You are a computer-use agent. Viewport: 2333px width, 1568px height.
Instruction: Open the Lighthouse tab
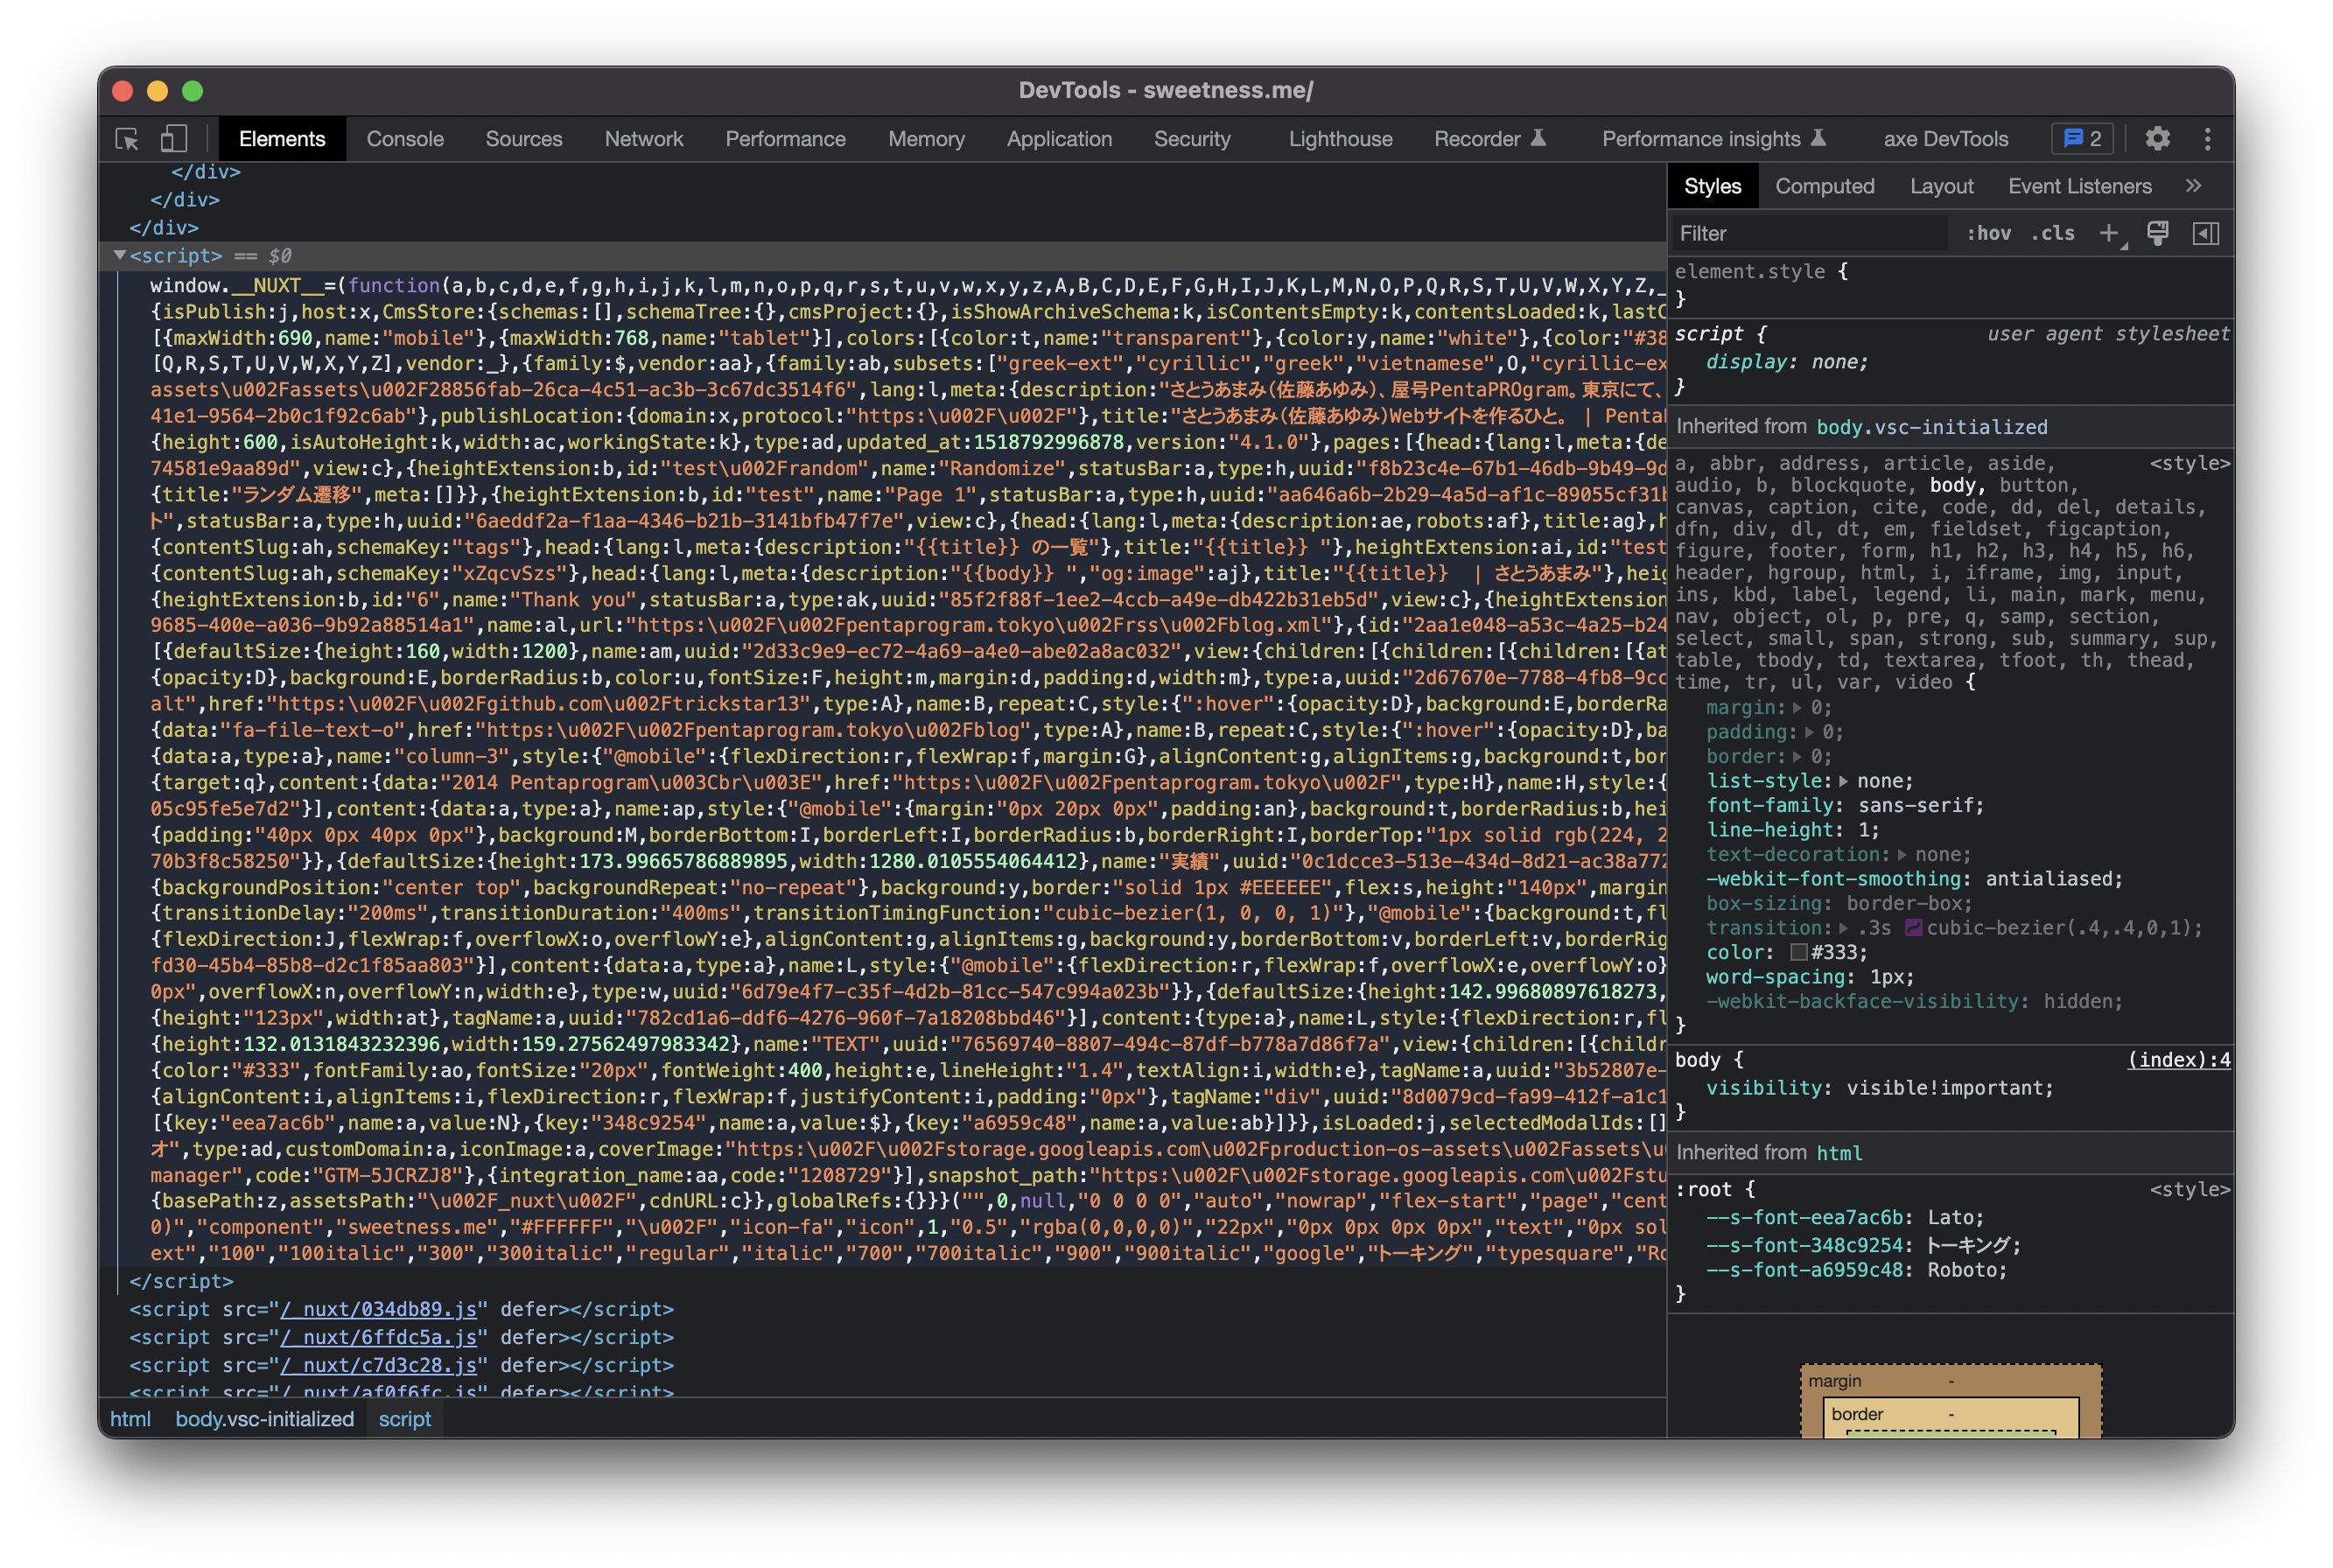1340,139
